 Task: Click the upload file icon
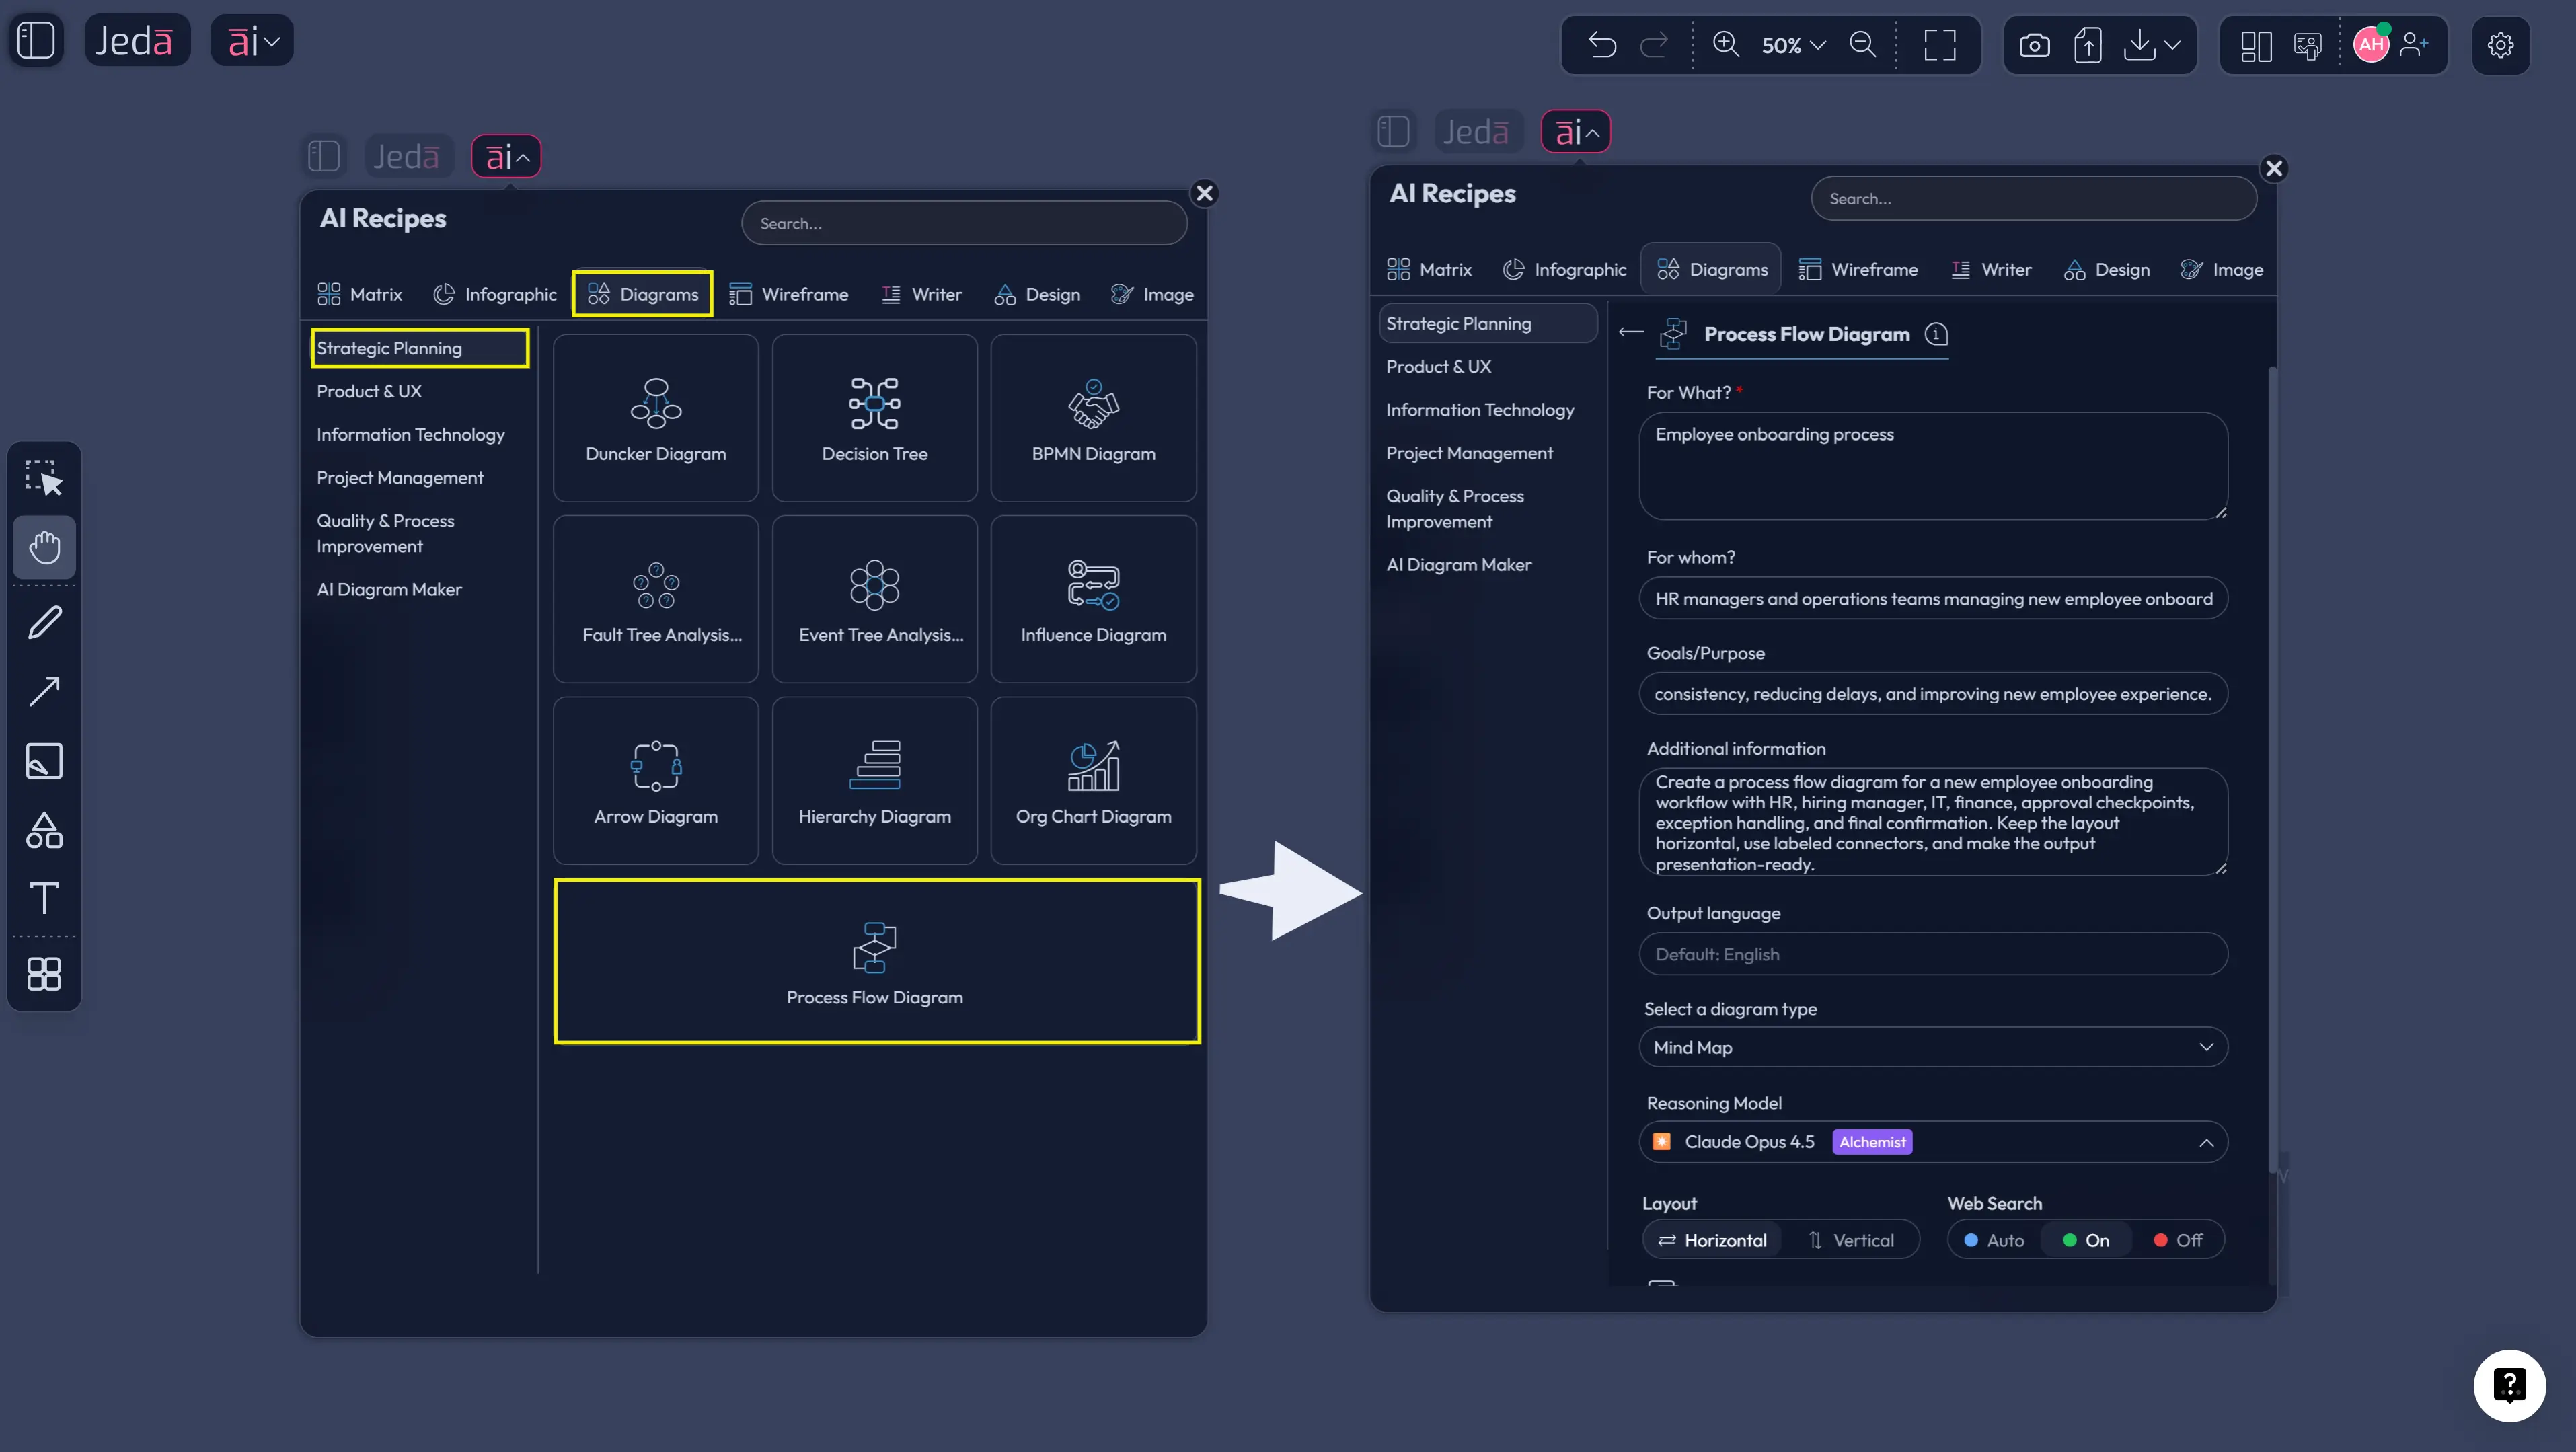pyautogui.click(x=2088, y=44)
